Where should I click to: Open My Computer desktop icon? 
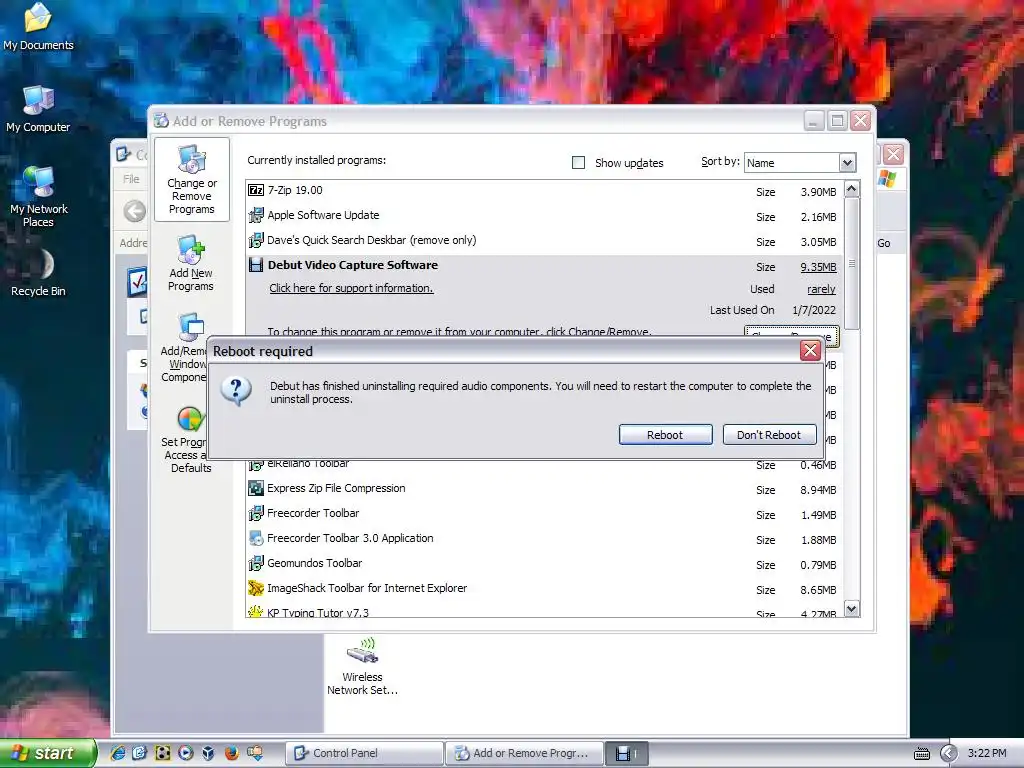pos(39,109)
